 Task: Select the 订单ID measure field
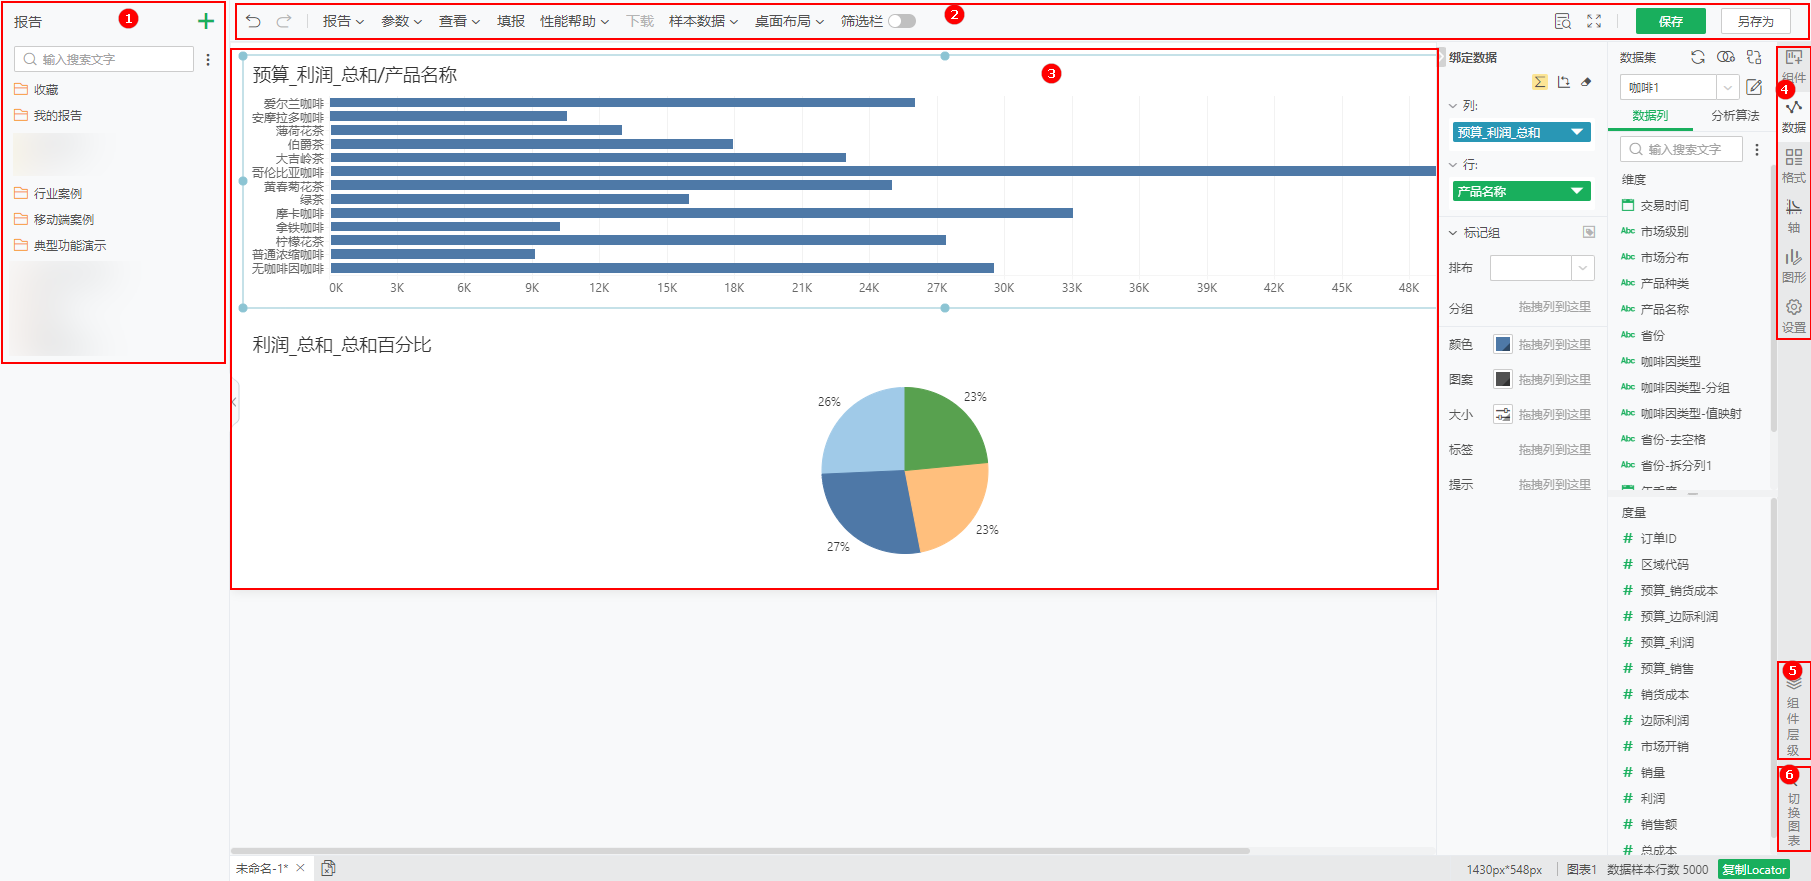(1658, 538)
